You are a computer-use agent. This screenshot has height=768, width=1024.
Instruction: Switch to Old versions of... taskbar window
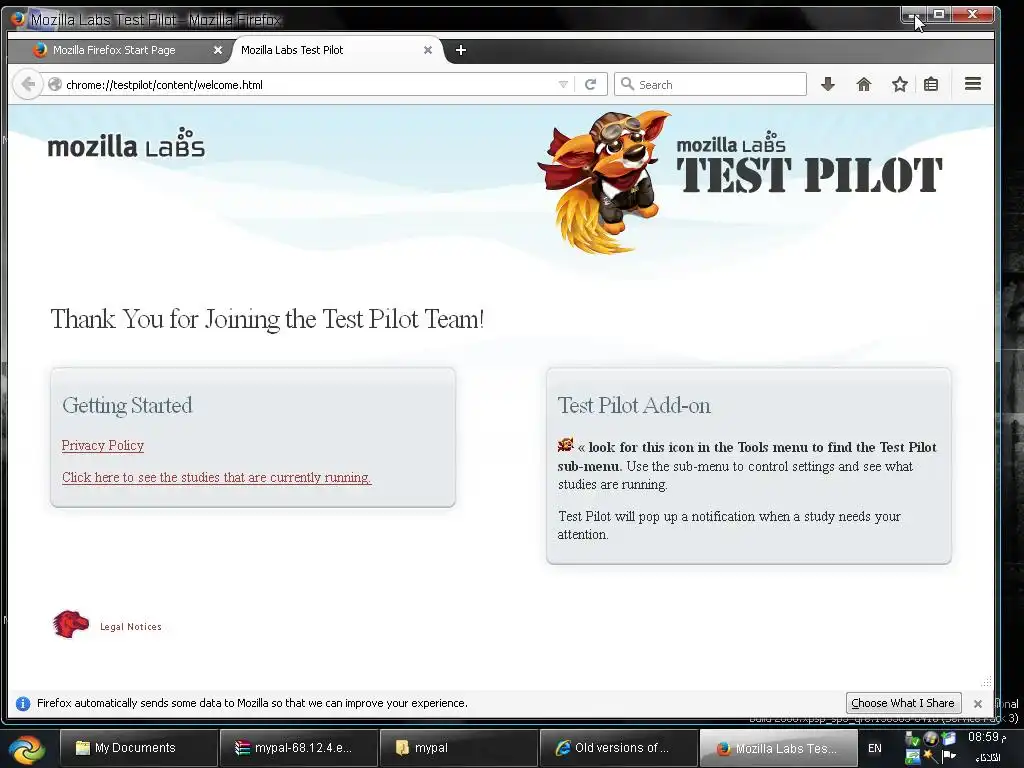coord(618,748)
